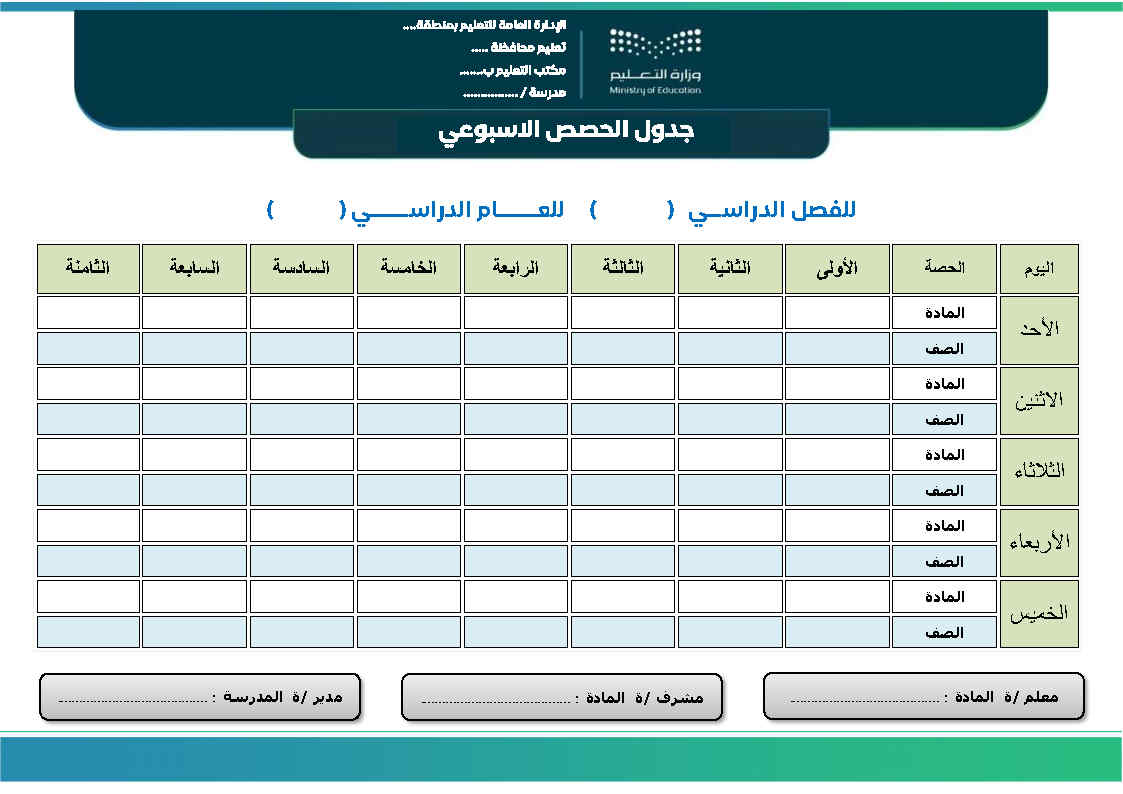Click the 'المادة' label in the الأربعاء row
This screenshot has height=794, width=1123.
944,526
